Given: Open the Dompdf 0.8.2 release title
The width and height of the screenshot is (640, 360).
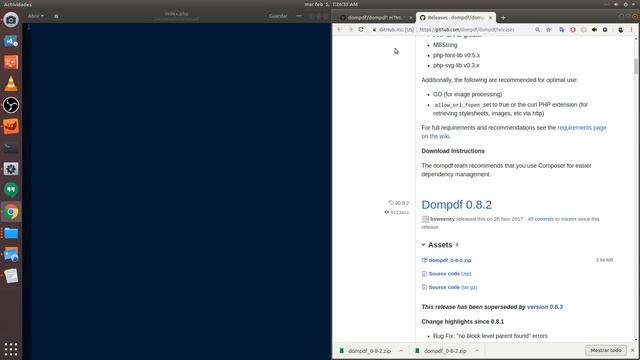Looking at the screenshot, I should click(456, 204).
